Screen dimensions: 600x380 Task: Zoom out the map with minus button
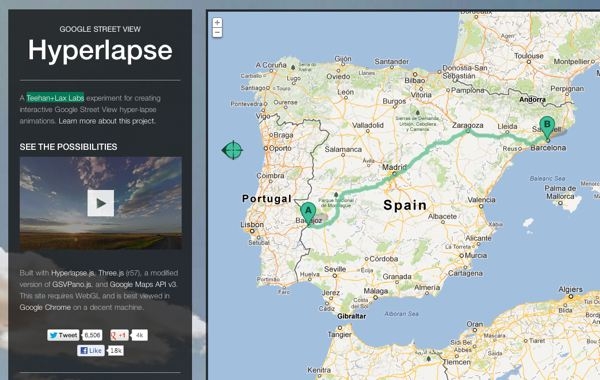217,33
